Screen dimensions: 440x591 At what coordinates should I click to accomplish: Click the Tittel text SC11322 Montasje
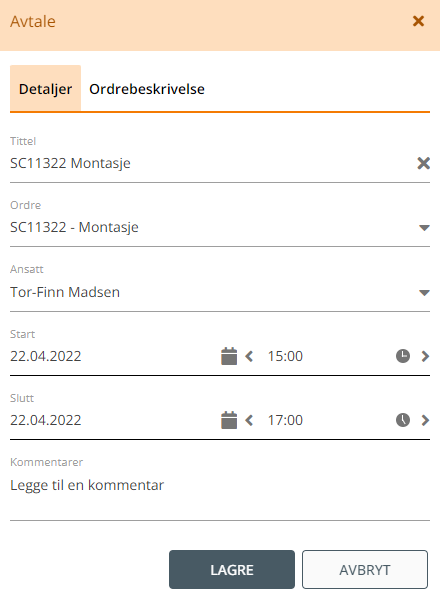[x=70, y=163]
